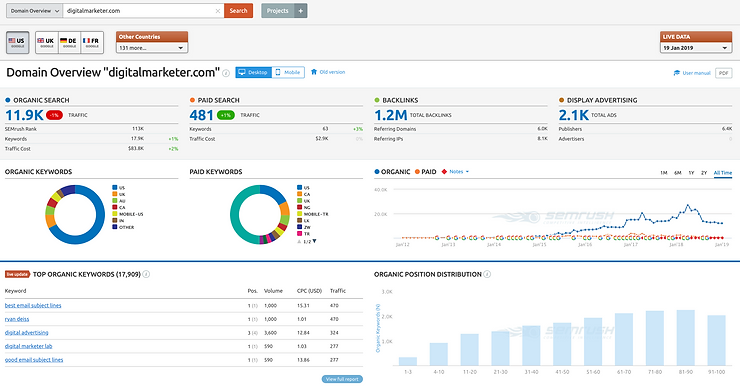Click the Search button
This screenshot has height=391, width=740.
pyautogui.click(x=238, y=11)
